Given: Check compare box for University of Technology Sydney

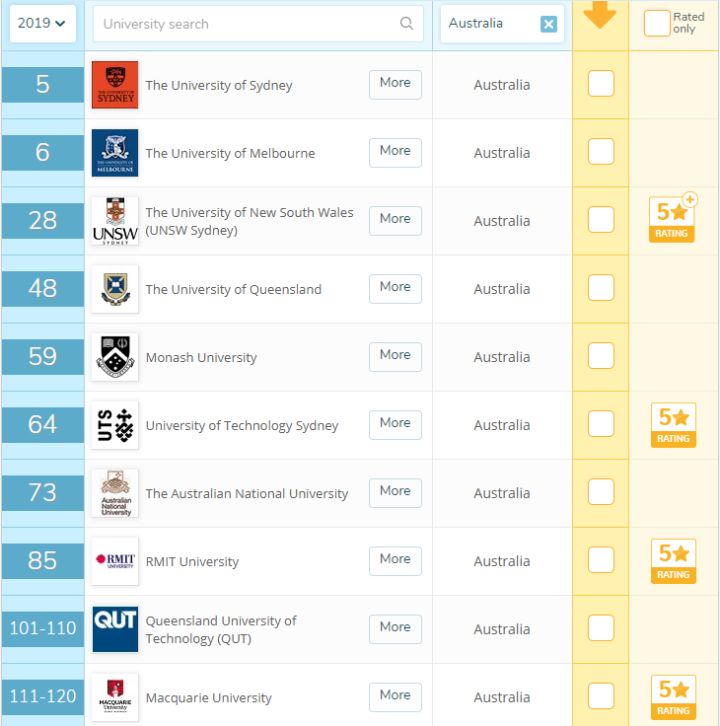Looking at the screenshot, I should pos(601,424).
